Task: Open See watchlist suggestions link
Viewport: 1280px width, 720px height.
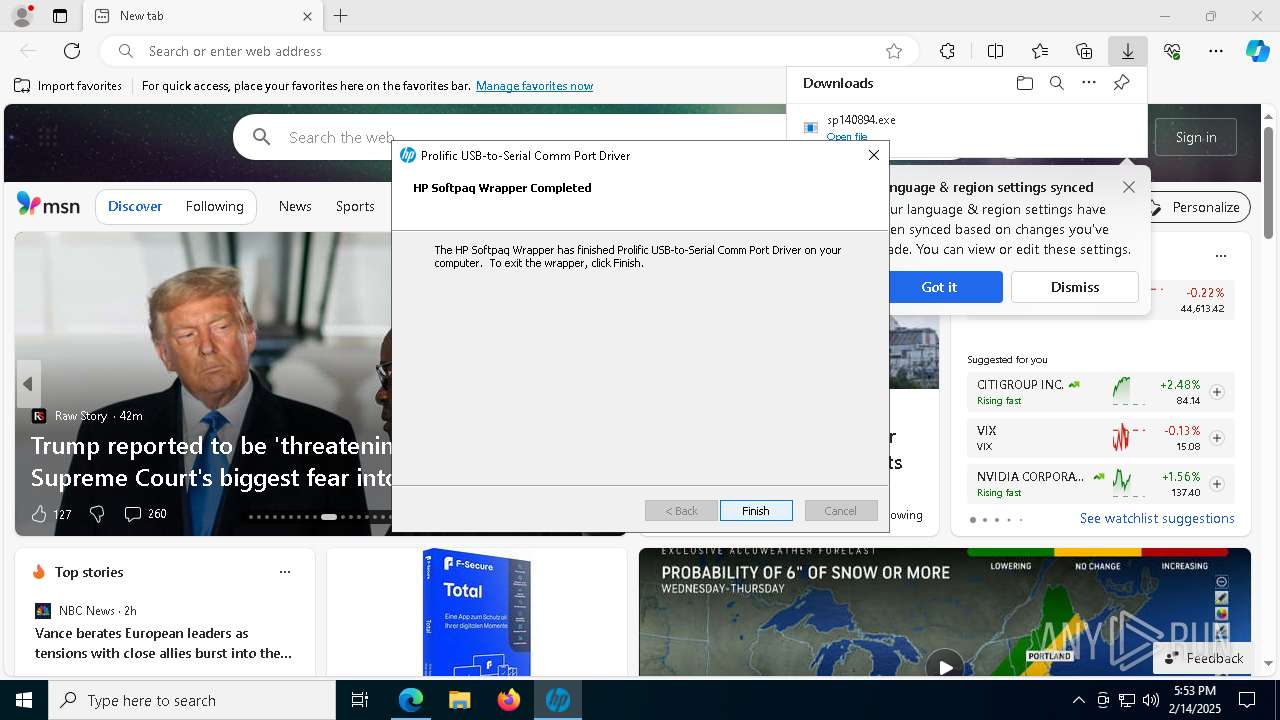Action: click(x=1157, y=518)
